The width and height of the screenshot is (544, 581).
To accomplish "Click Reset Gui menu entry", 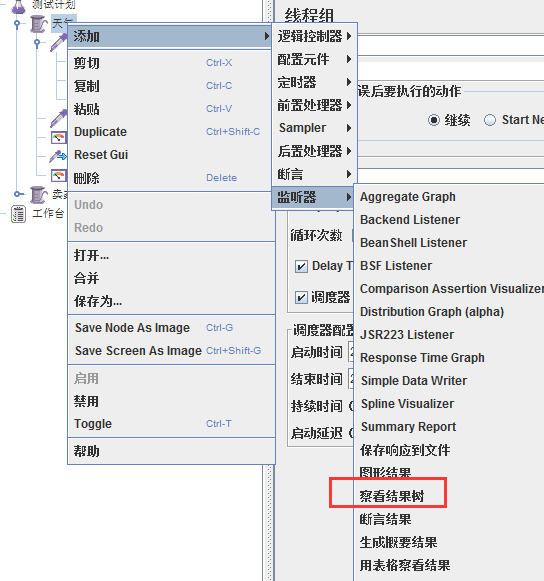I will coord(171,155).
